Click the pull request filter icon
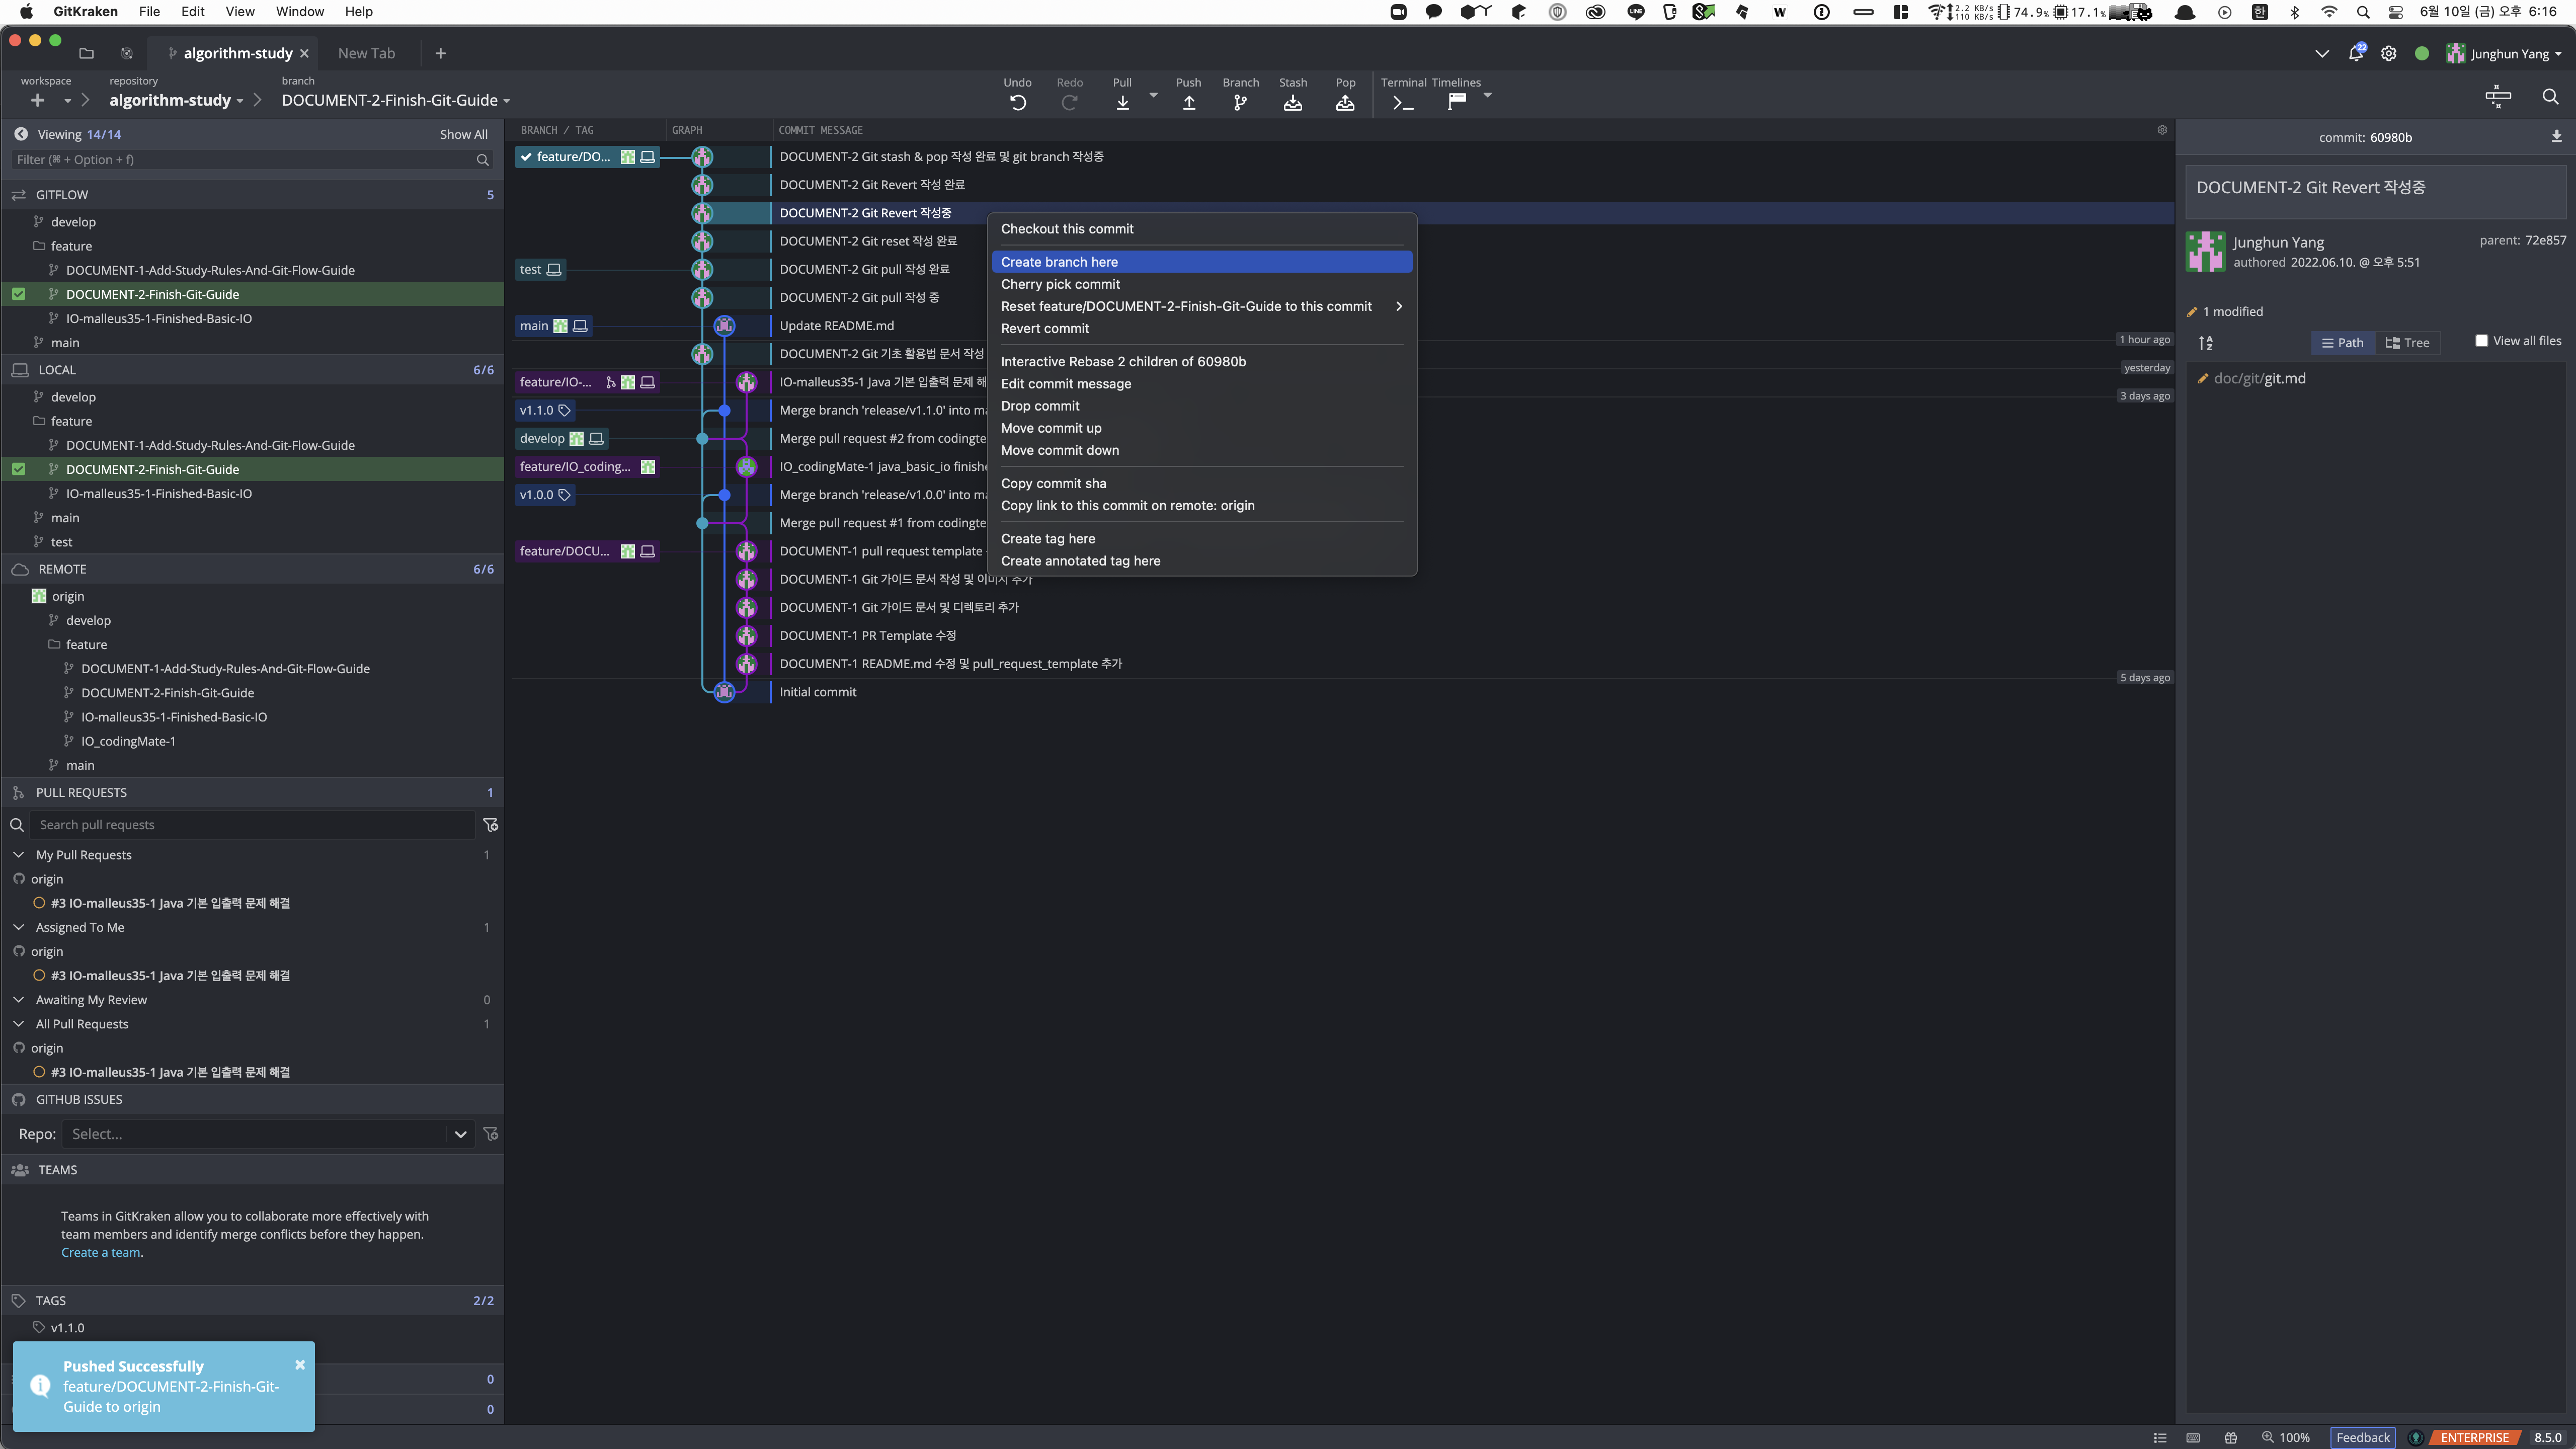The height and width of the screenshot is (1449, 2576). point(490,825)
